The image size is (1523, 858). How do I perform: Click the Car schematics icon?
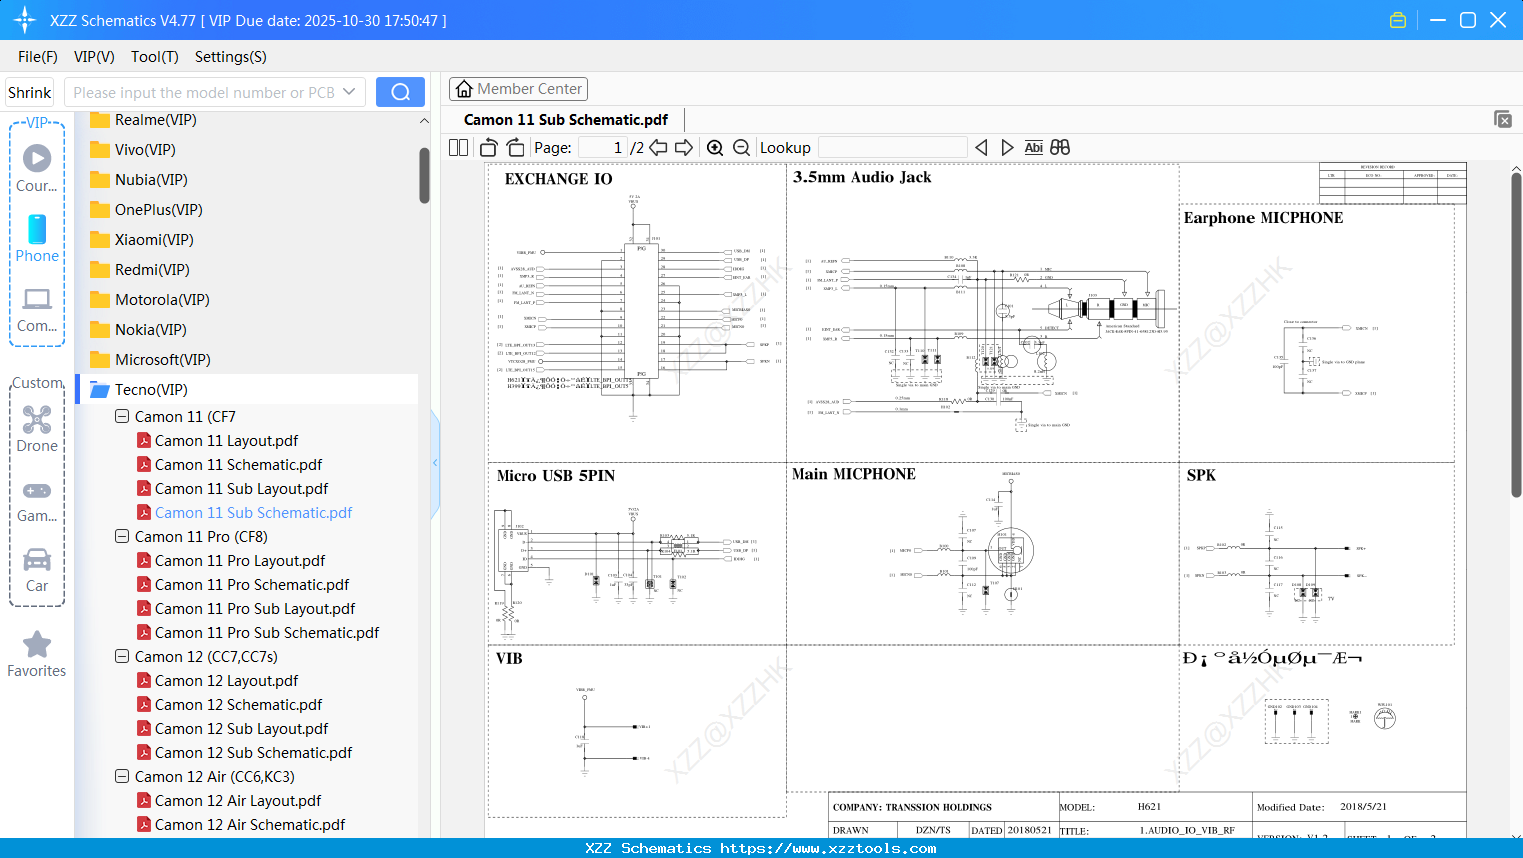pyautogui.click(x=36, y=560)
